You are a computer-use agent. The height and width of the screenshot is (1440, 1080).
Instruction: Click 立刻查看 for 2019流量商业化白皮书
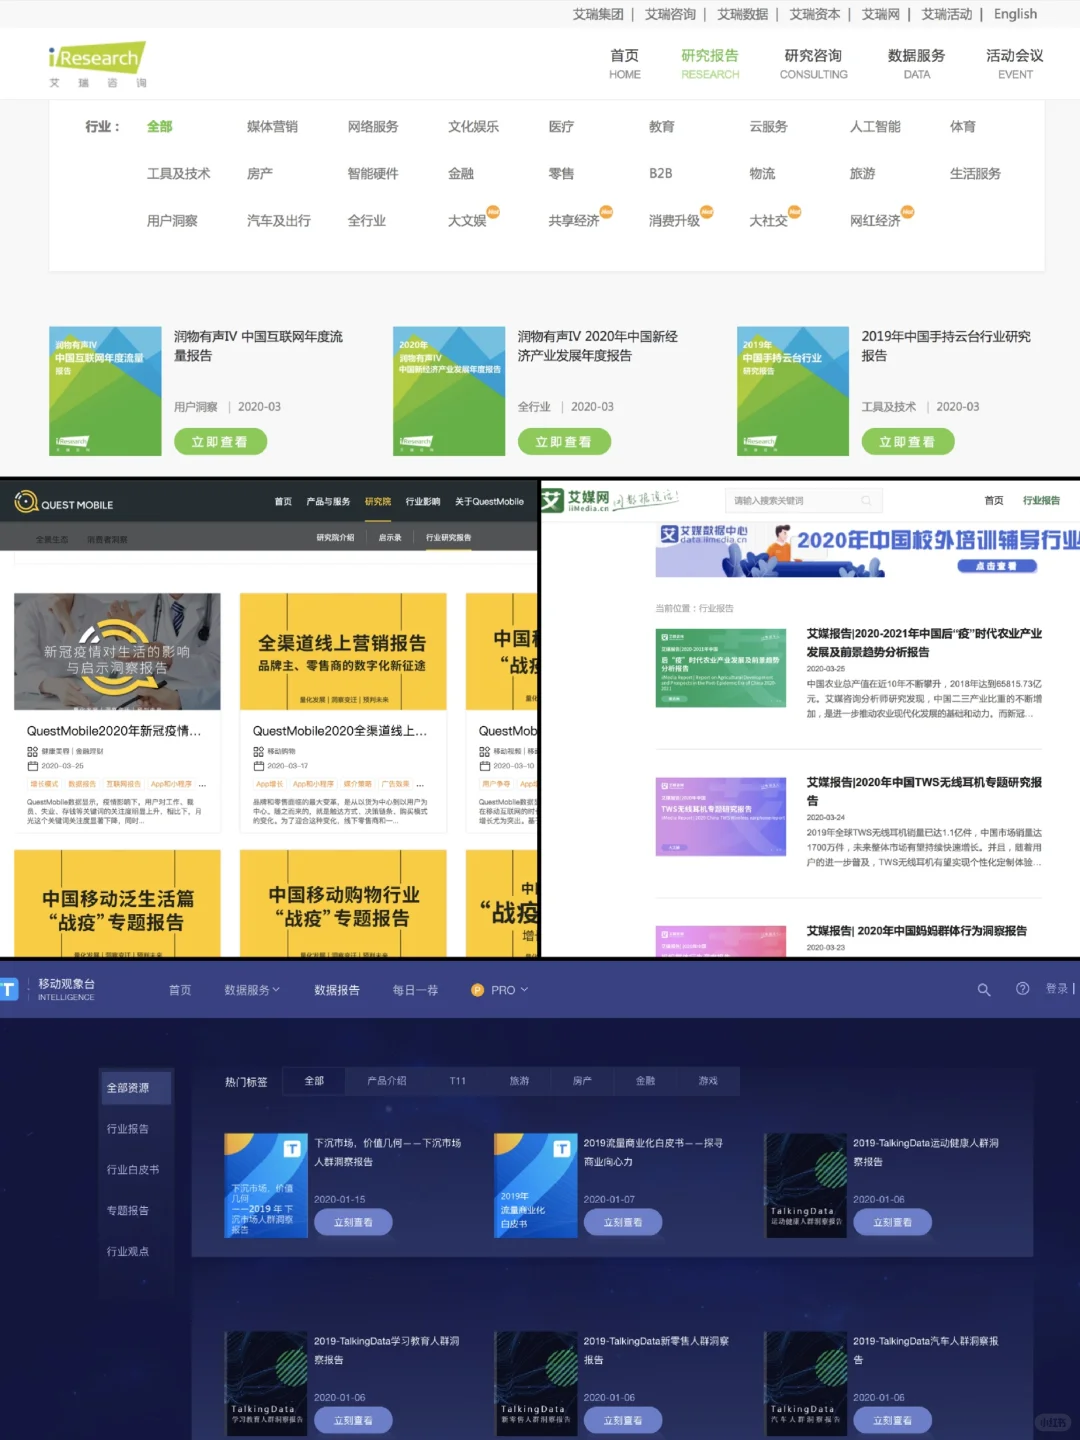pos(622,1222)
